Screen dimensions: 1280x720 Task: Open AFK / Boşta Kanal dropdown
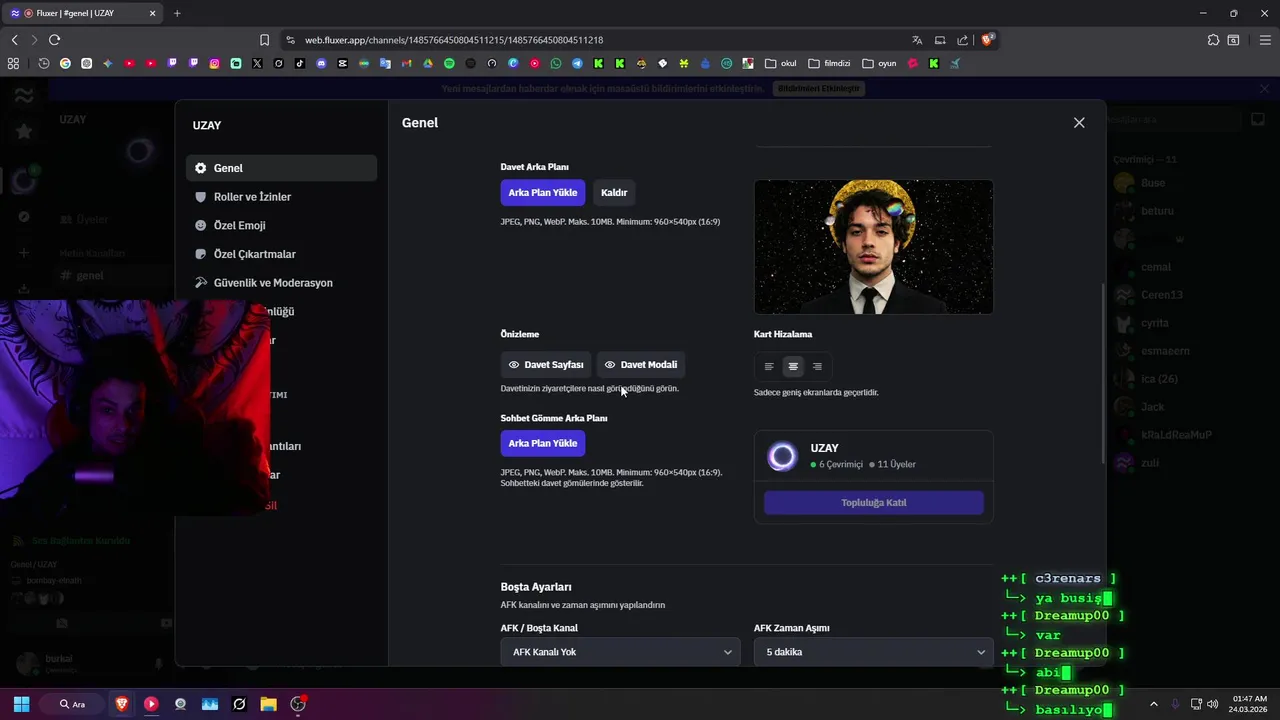point(620,652)
